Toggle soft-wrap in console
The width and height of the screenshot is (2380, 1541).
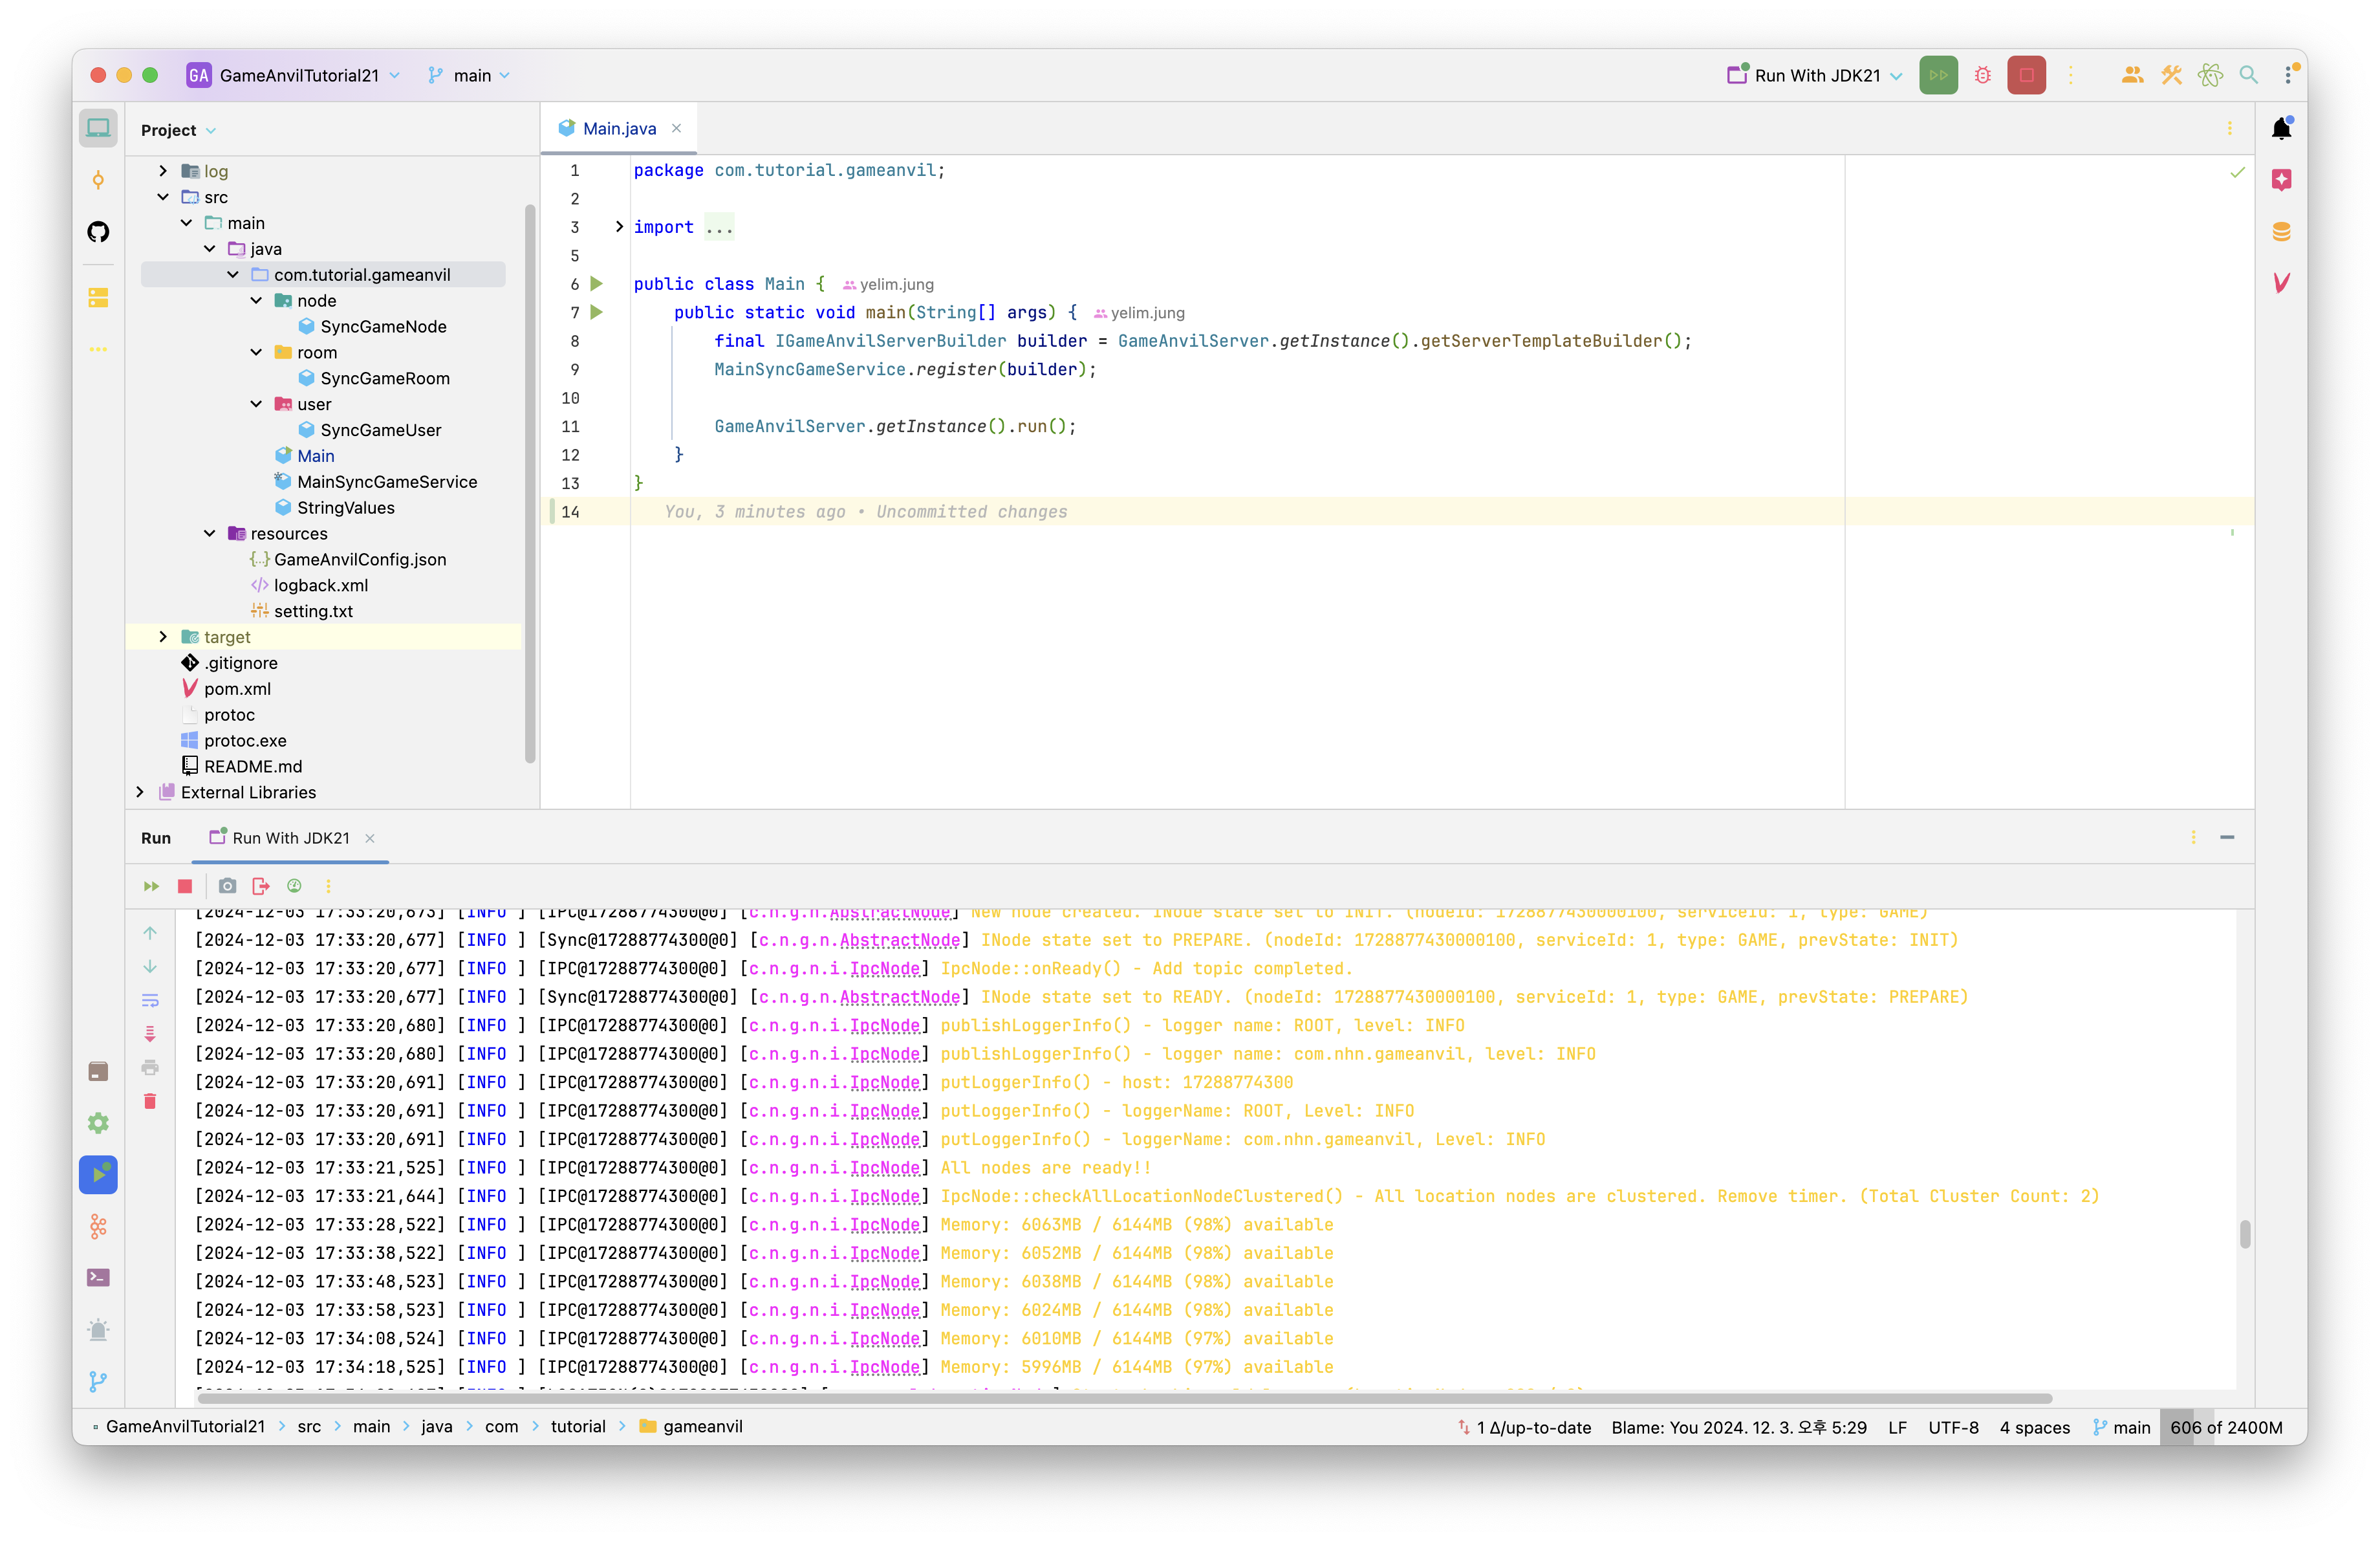(x=150, y=1000)
